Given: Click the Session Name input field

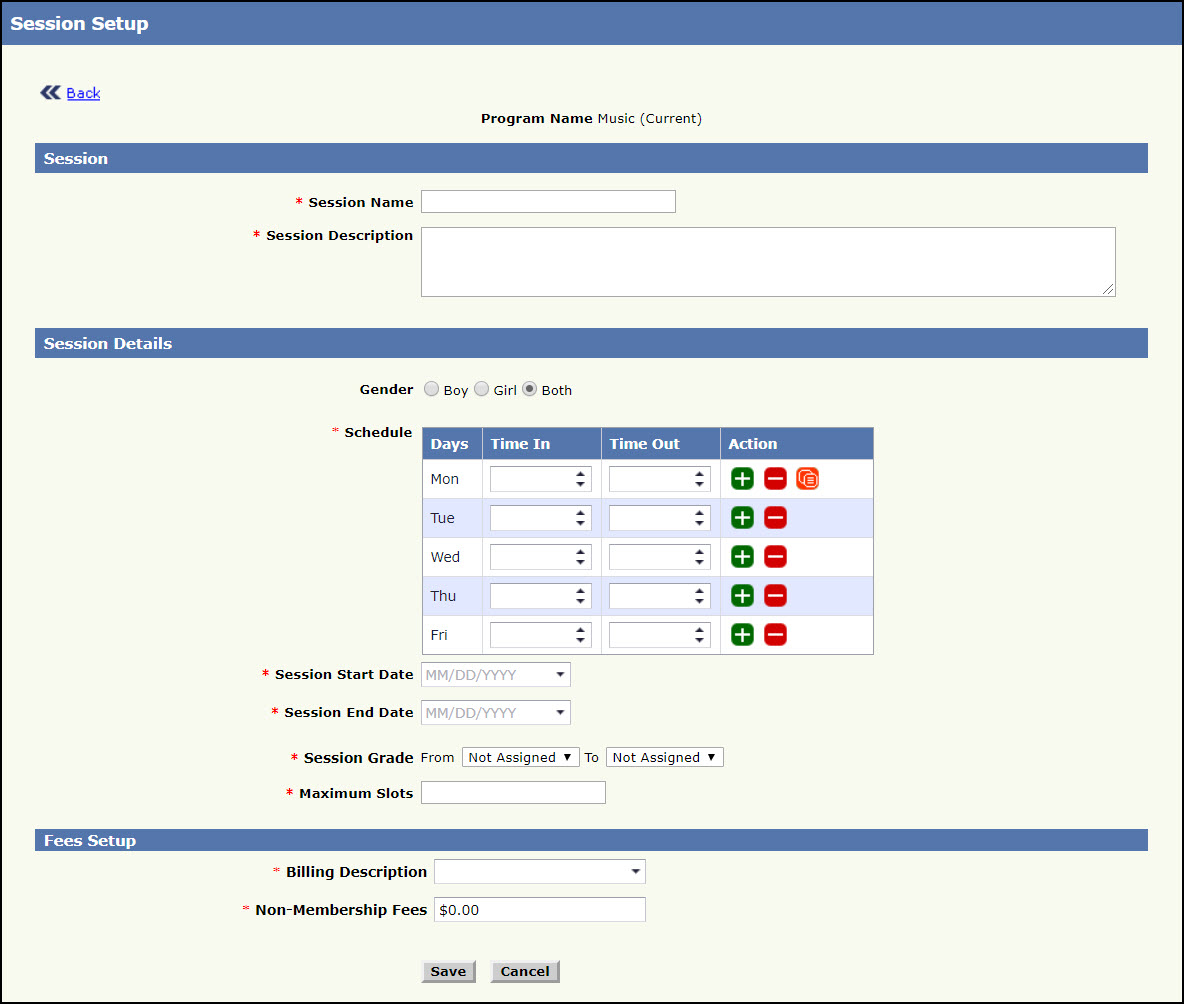Looking at the screenshot, I should (x=548, y=202).
